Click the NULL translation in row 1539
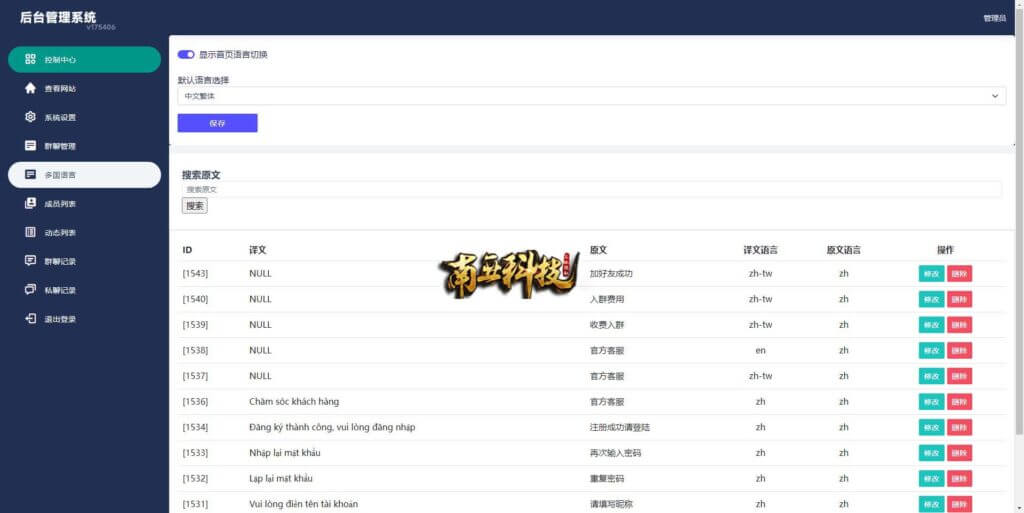The height and width of the screenshot is (513, 1024). click(x=260, y=325)
